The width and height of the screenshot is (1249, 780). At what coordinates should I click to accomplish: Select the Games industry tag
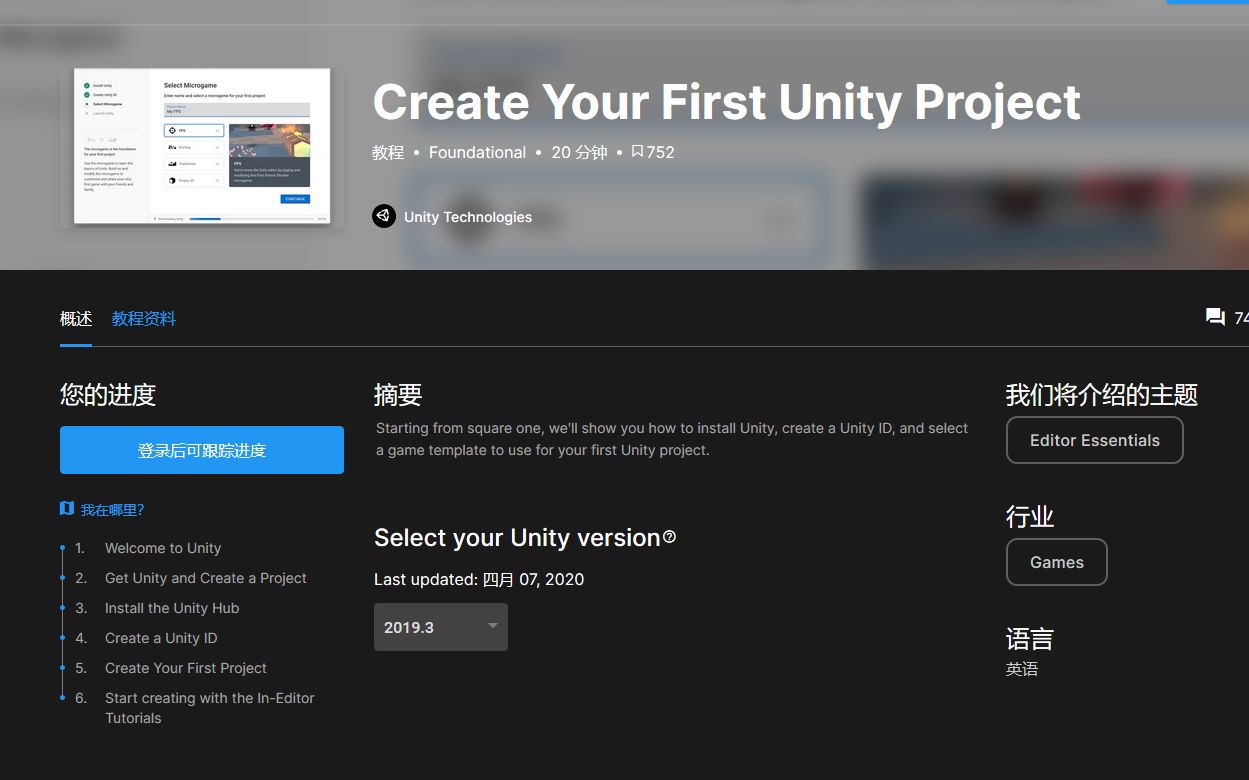[x=1056, y=562]
